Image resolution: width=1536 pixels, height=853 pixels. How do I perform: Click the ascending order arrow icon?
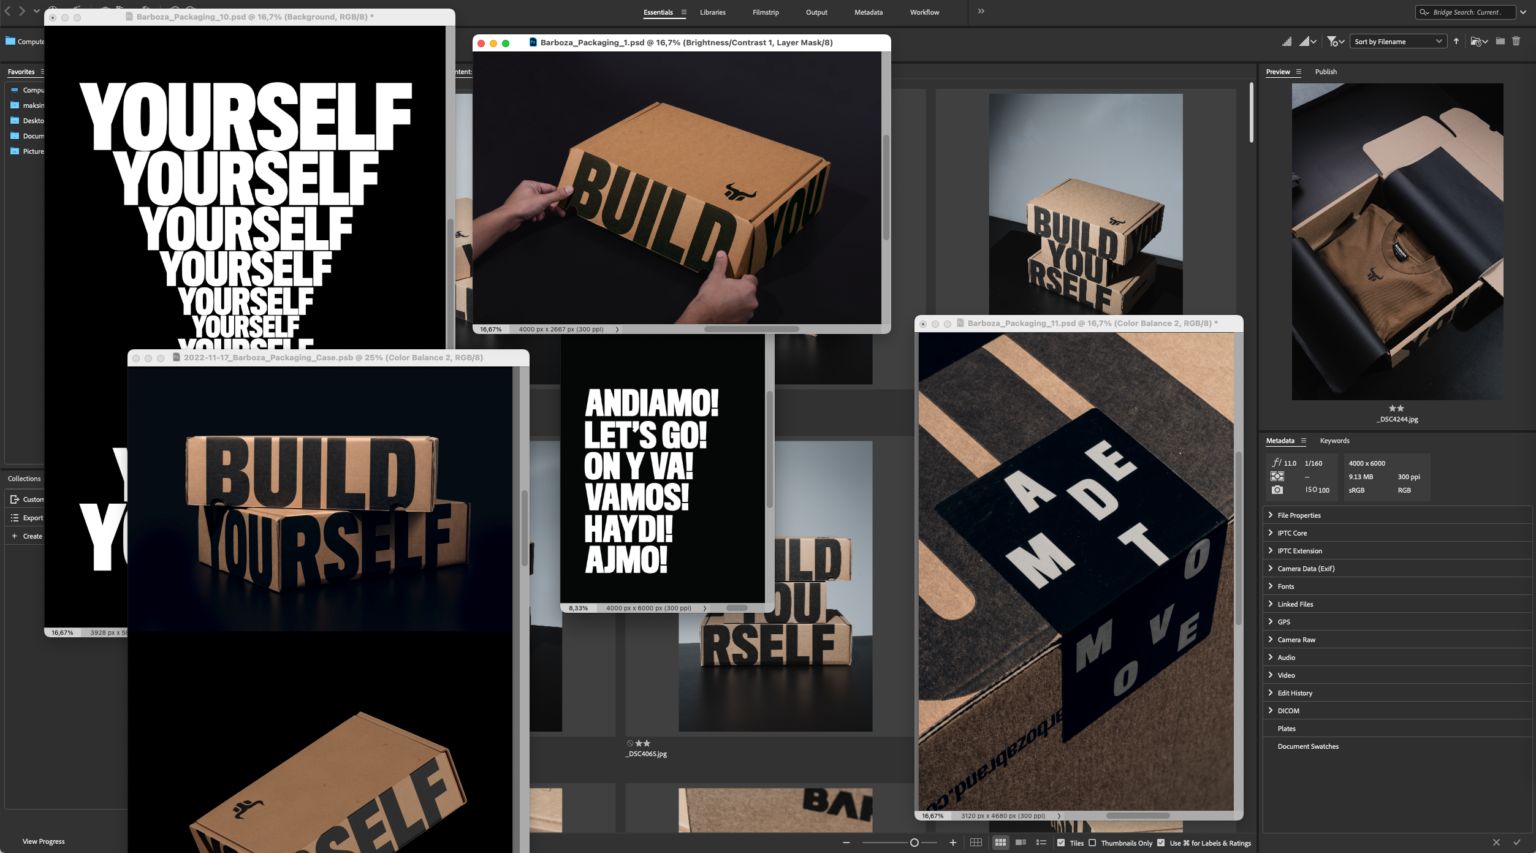[1456, 41]
